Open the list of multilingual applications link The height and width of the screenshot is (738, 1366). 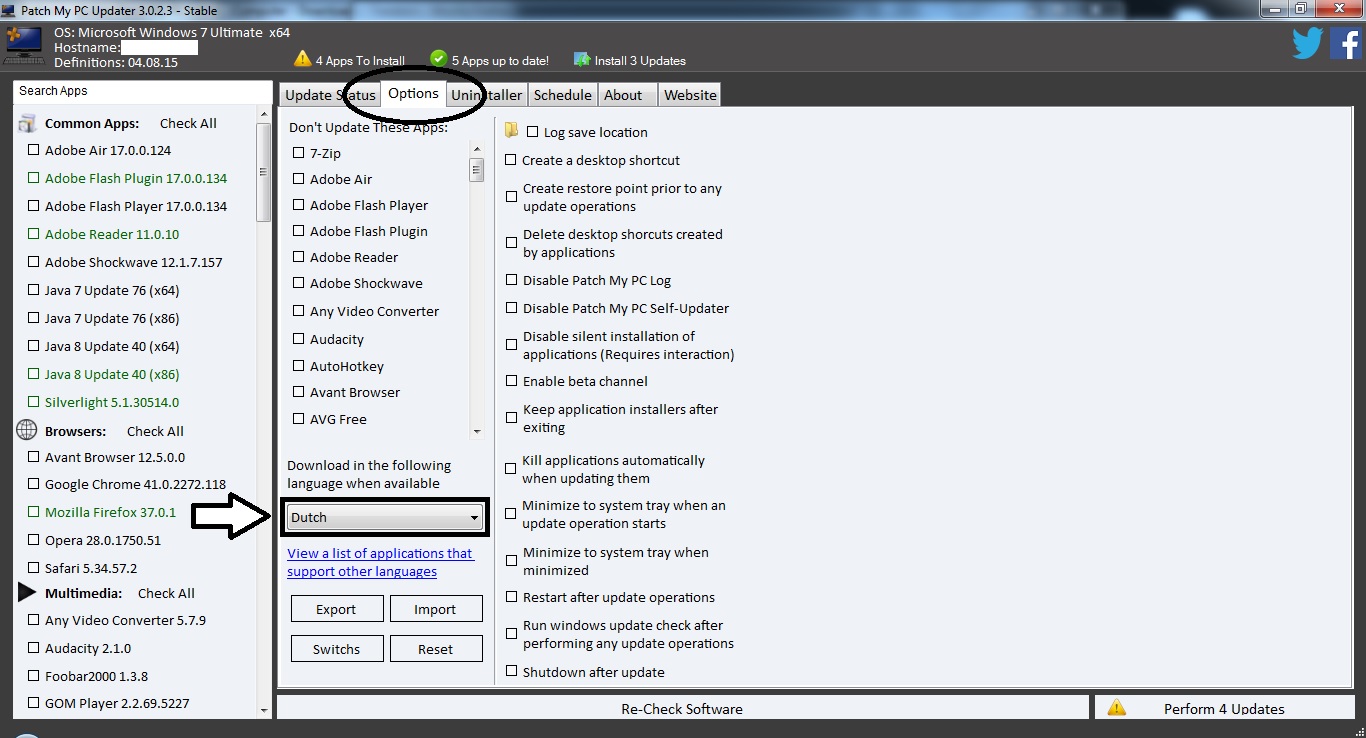379,562
